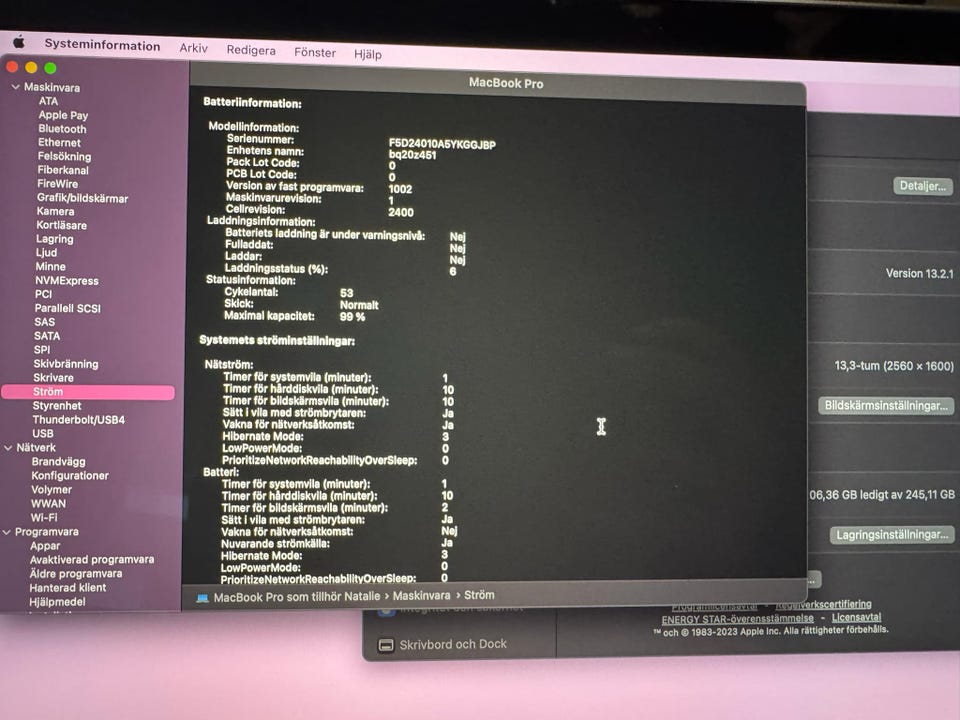Select SPI in the sidebar
Image resolution: width=960 pixels, height=720 pixels.
[42, 350]
